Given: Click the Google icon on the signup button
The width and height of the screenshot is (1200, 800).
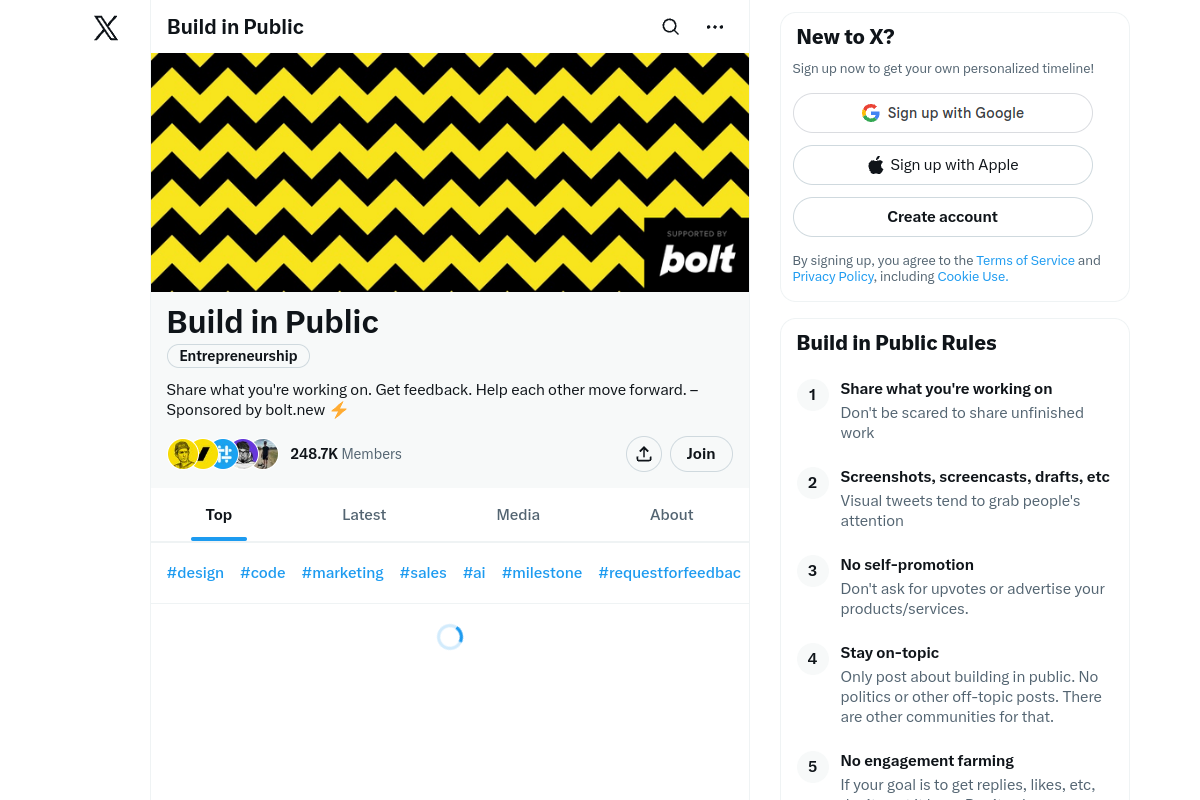Looking at the screenshot, I should (x=870, y=113).
